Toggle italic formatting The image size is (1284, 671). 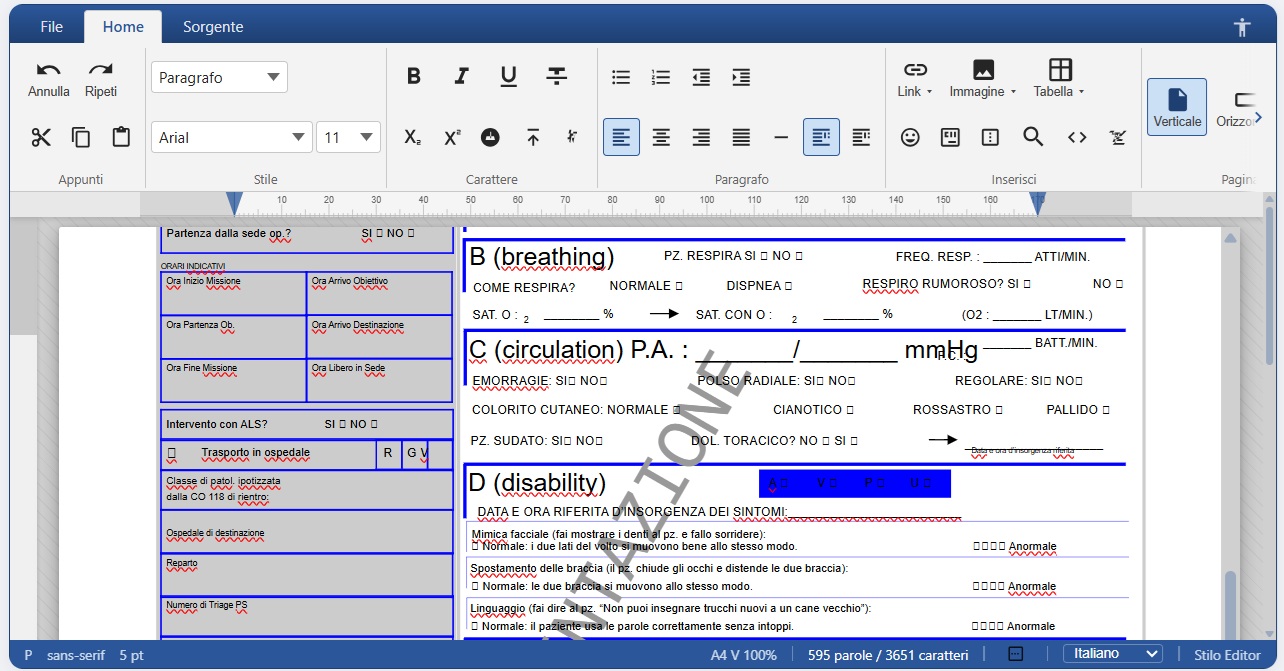[x=461, y=77]
